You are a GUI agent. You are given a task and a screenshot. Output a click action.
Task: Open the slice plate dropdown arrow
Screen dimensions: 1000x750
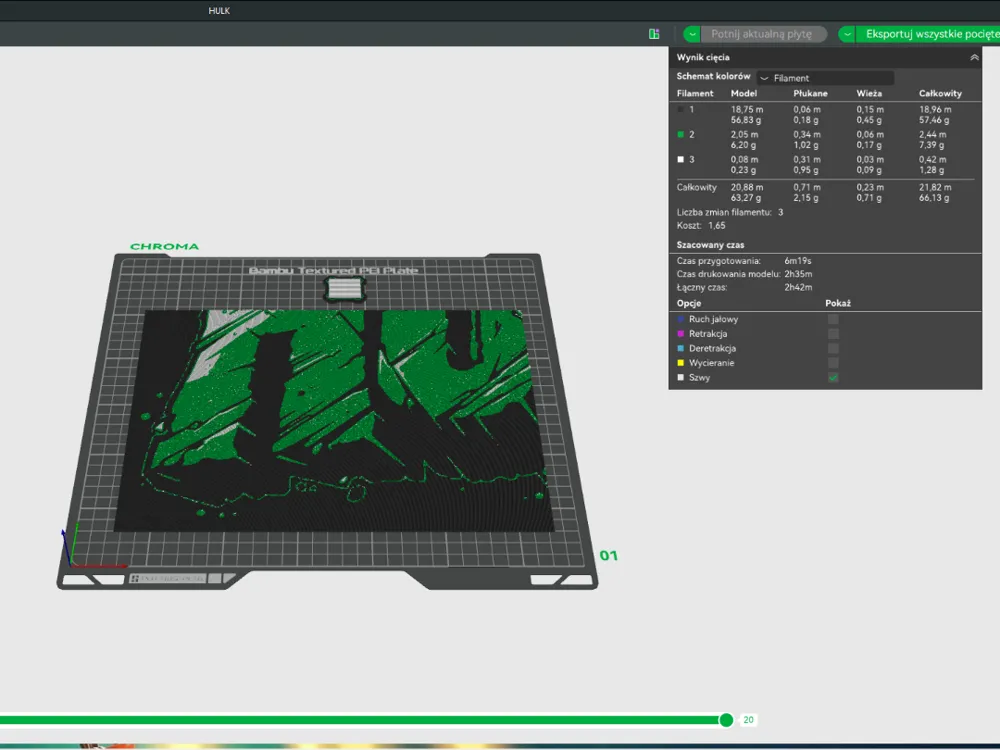[x=692, y=34]
